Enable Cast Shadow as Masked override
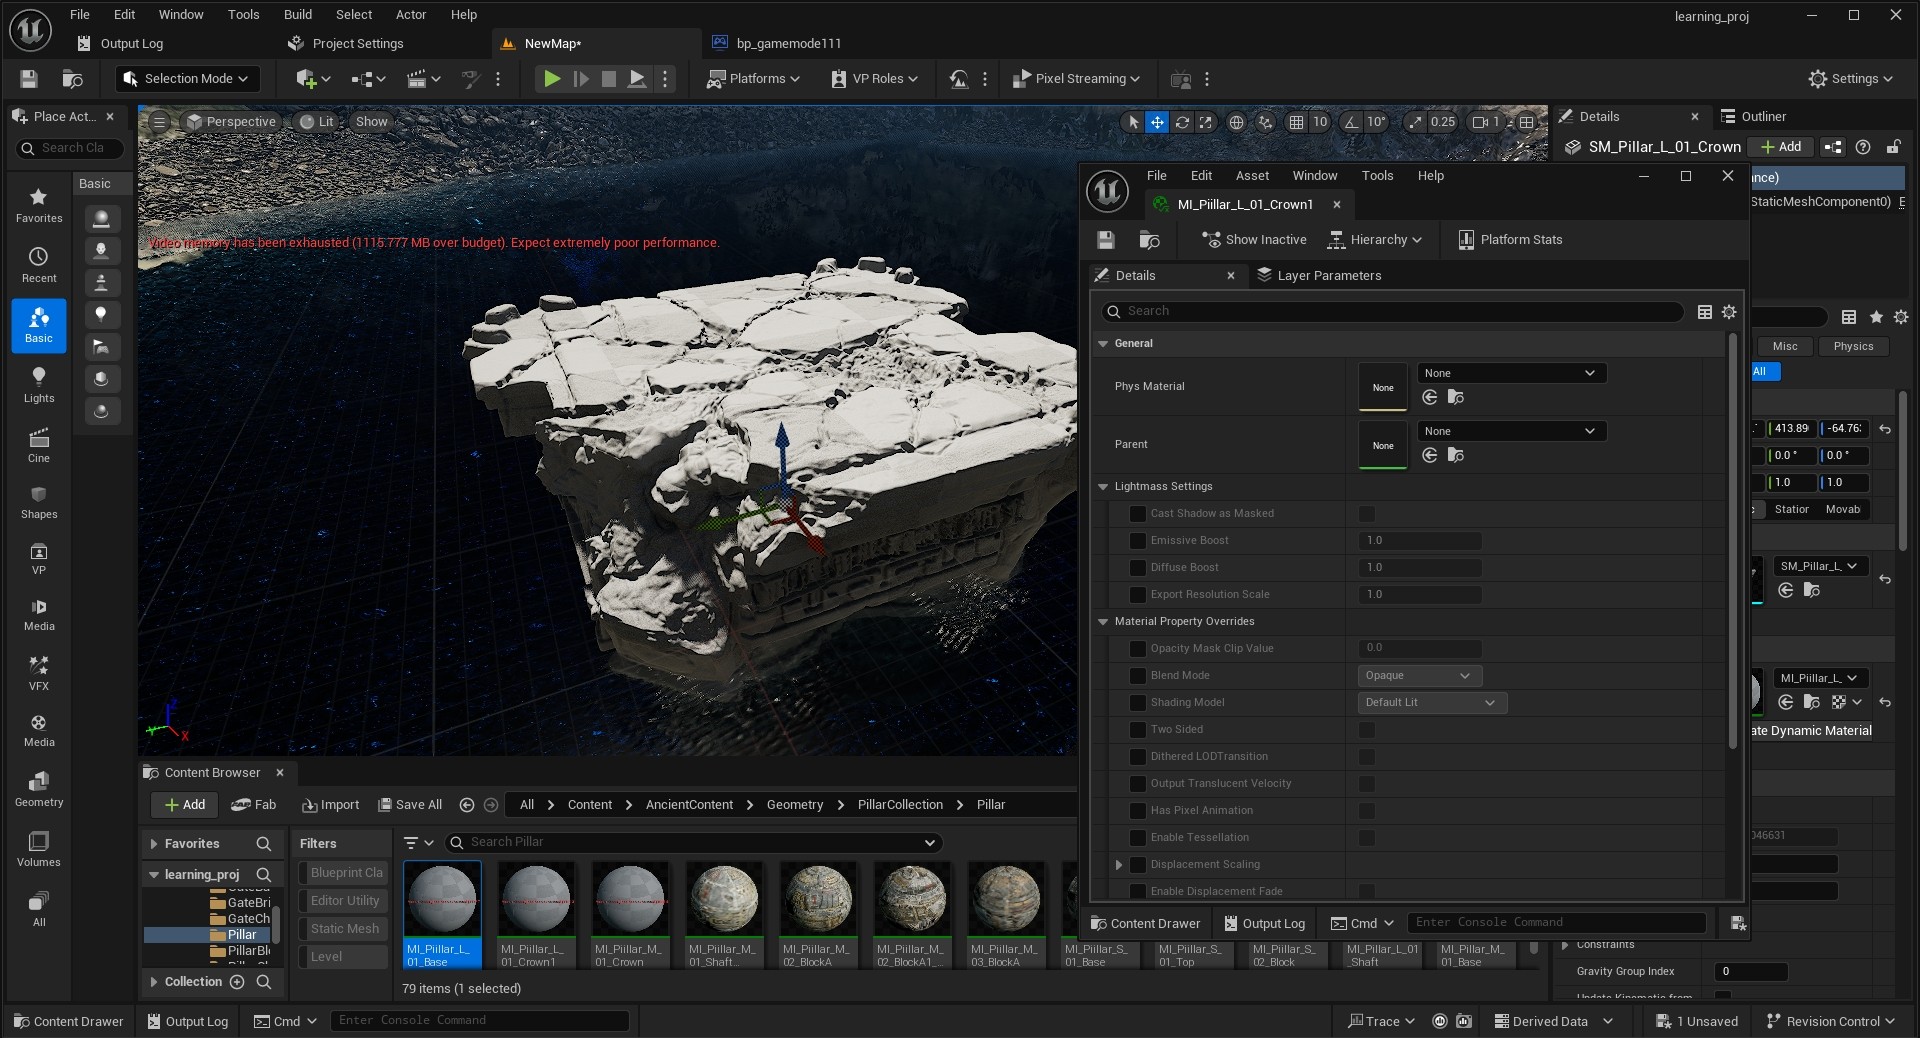 tap(1138, 514)
